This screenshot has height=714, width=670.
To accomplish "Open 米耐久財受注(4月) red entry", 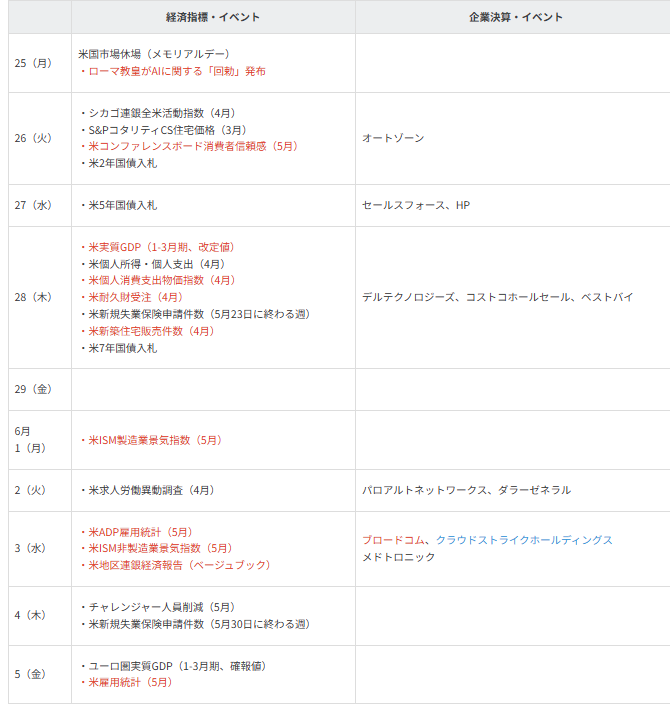I will (x=131, y=297).
